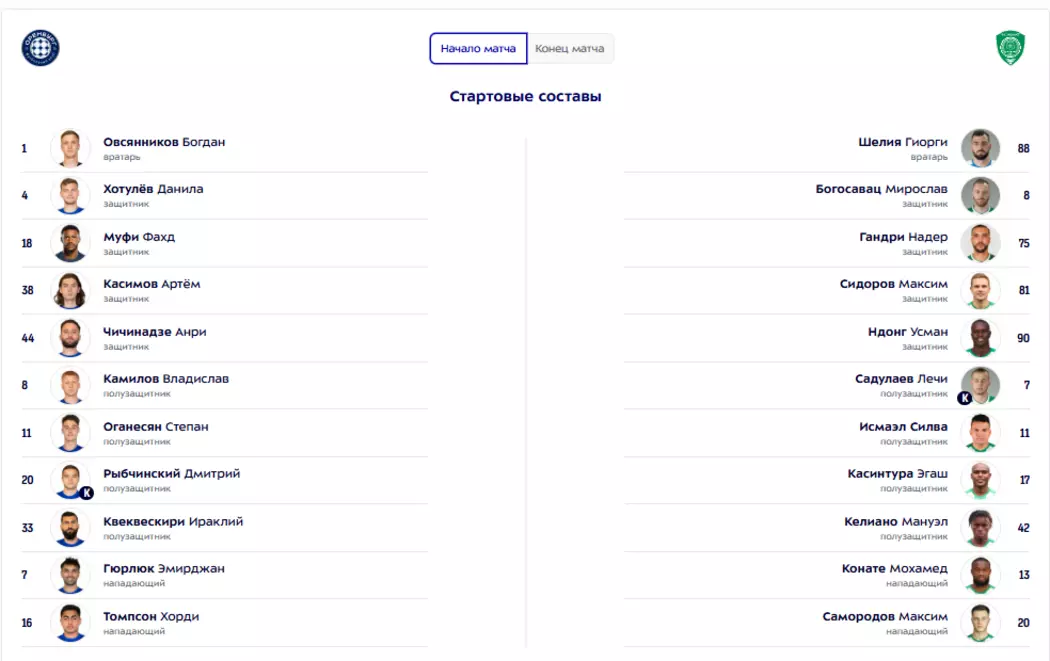The height and width of the screenshot is (661, 1050).
Task: Click the Стартовые составы heading
Action: point(525,97)
